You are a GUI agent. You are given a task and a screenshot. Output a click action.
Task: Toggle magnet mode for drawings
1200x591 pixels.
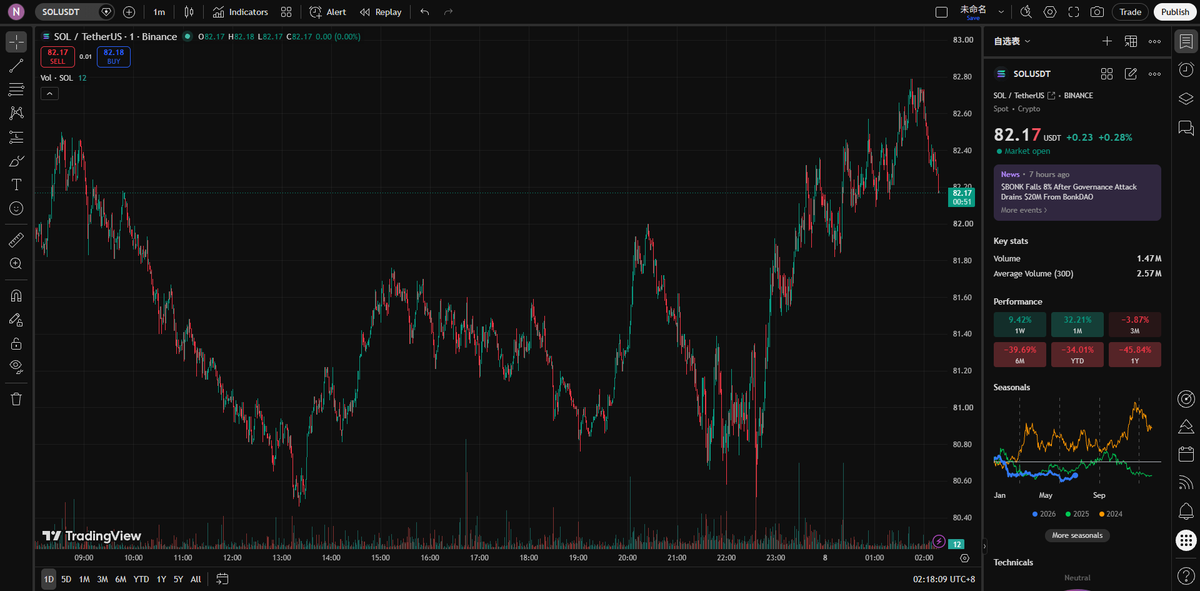[x=16, y=296]
